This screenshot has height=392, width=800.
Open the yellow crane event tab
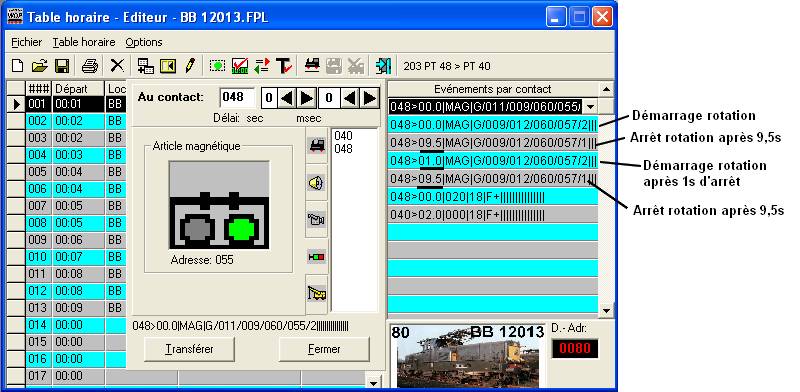316,293
